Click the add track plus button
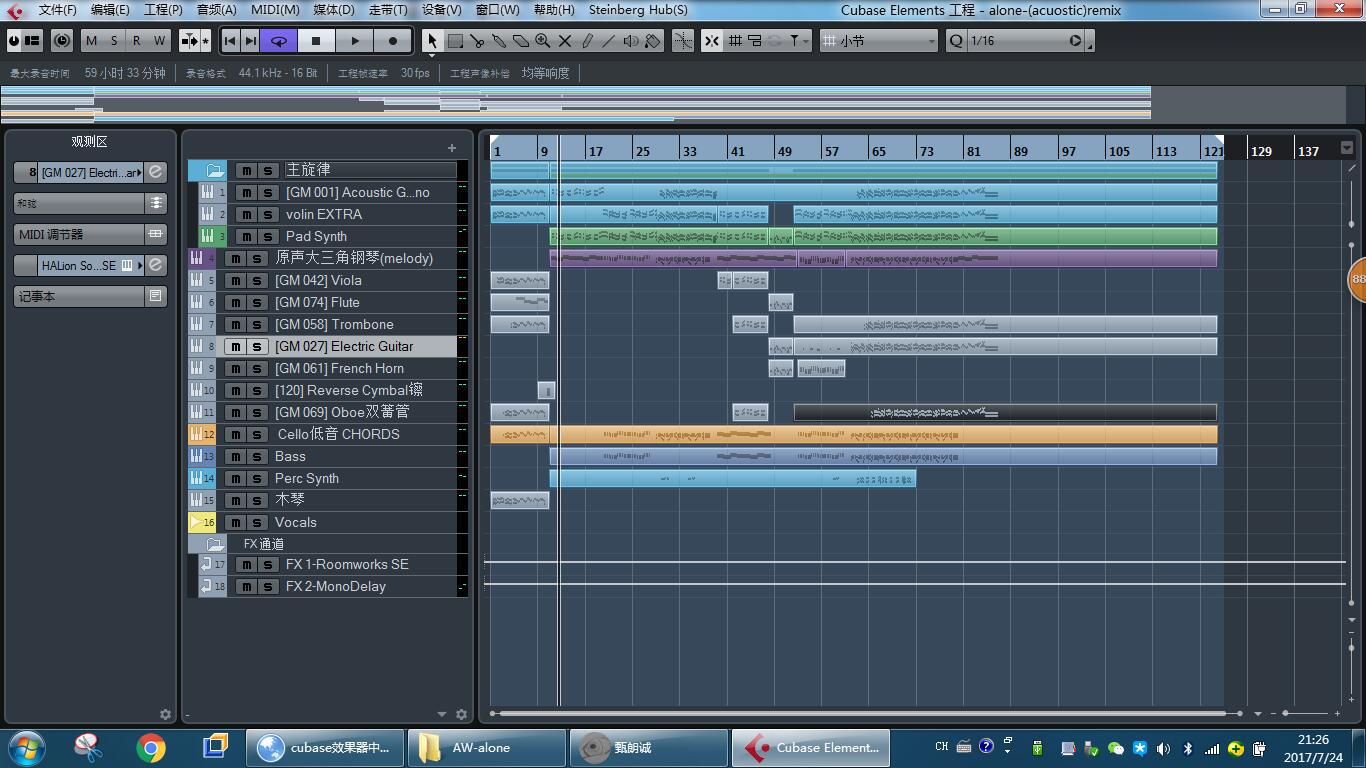Image resolution: width=1366 pixels, height=768 pixels. (451, 148)
